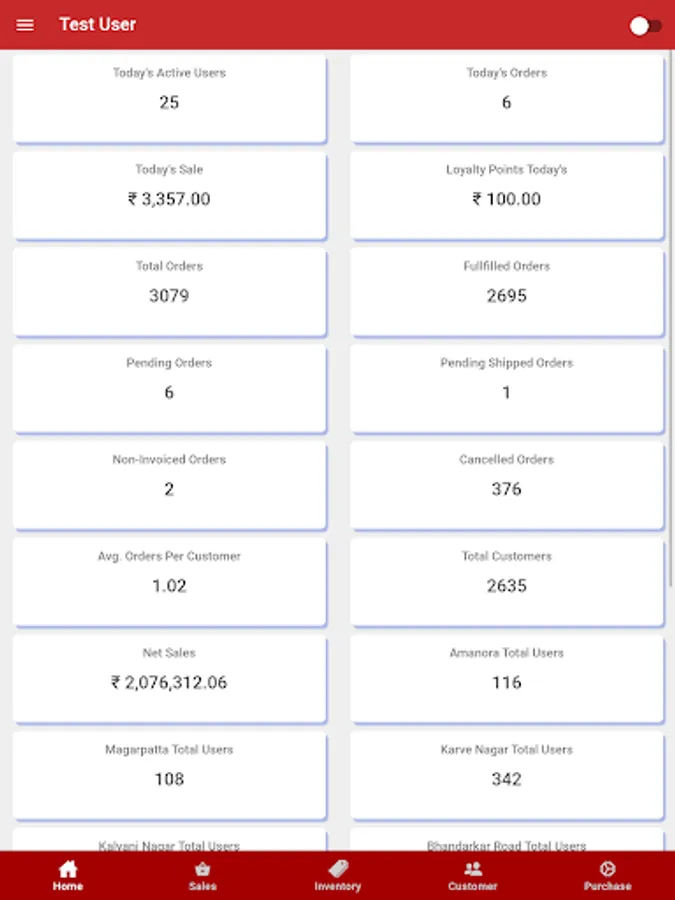View the Cancelled Orders card
The width and height of the screenshot is (675, 900).
click(506, 485)
